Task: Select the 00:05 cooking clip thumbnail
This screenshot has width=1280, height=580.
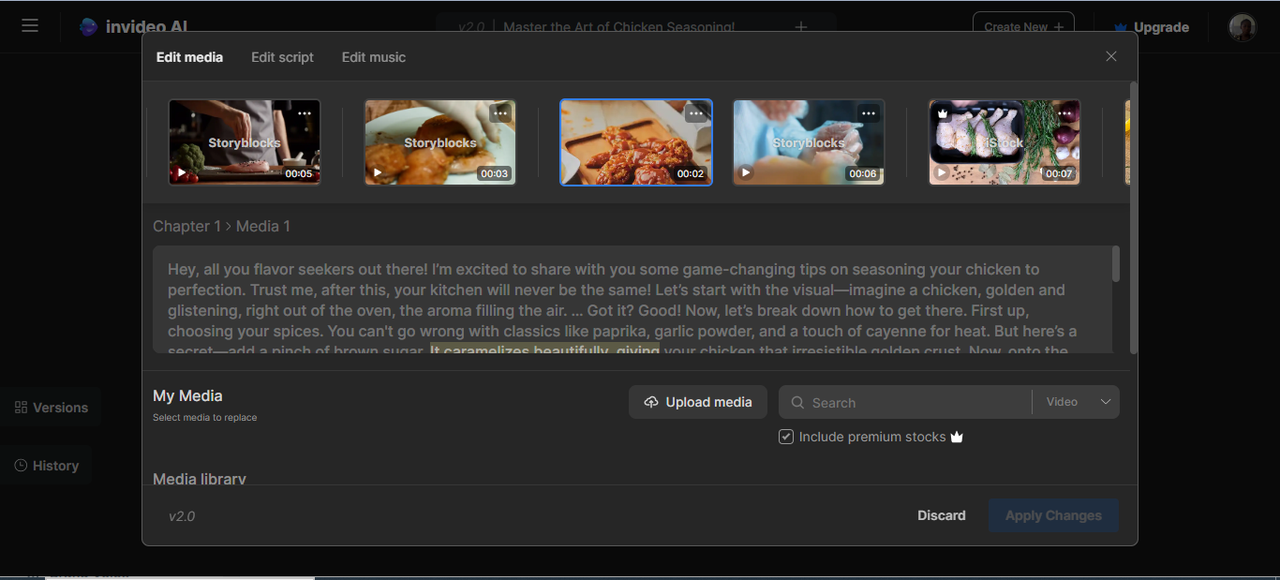Action: pos(244,142)
